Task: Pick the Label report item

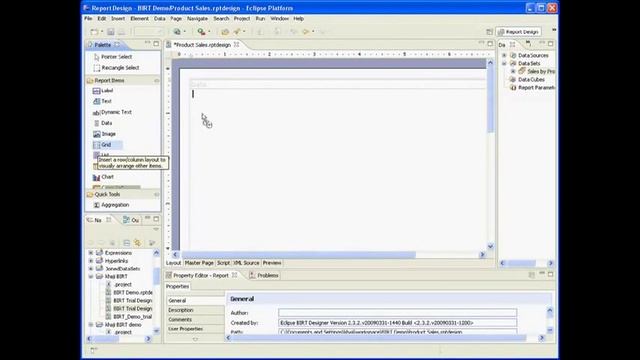Action: 103,91
